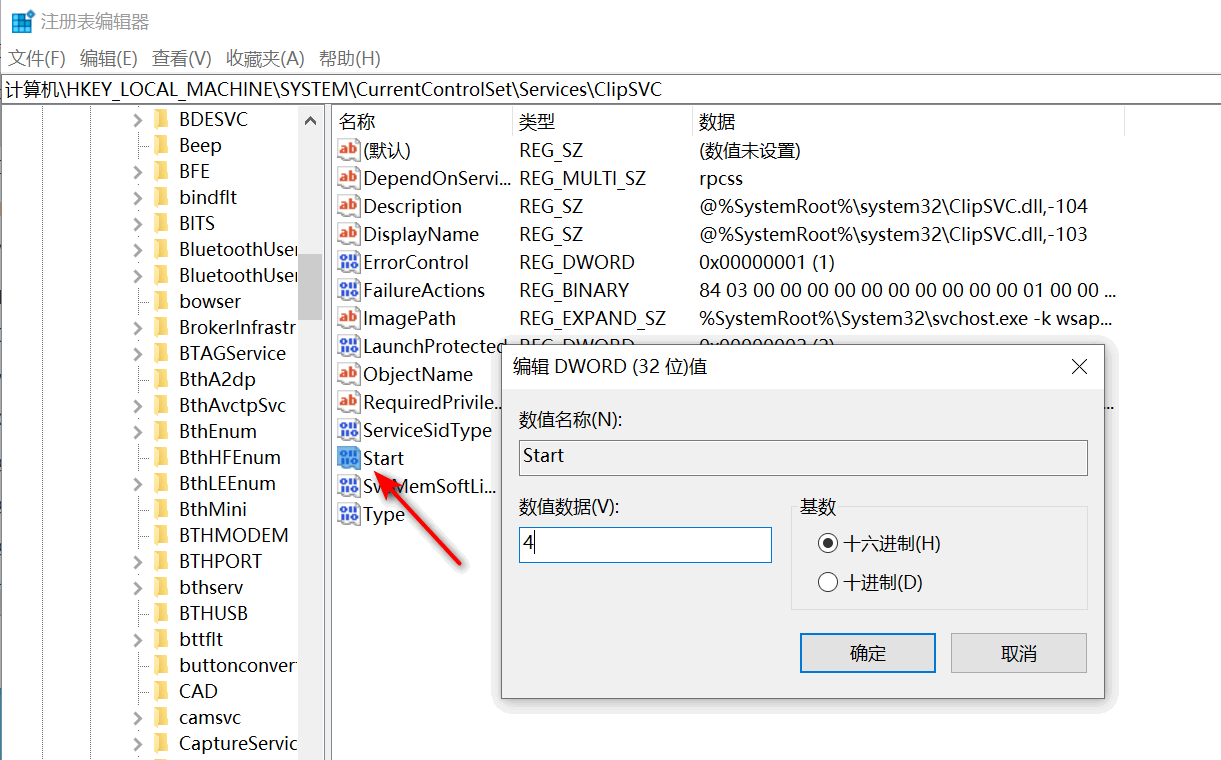Viewport: 1221px width, 760px height.
Task: Click the BrokerInfrastr key folder icon
Action: (161, 327)
